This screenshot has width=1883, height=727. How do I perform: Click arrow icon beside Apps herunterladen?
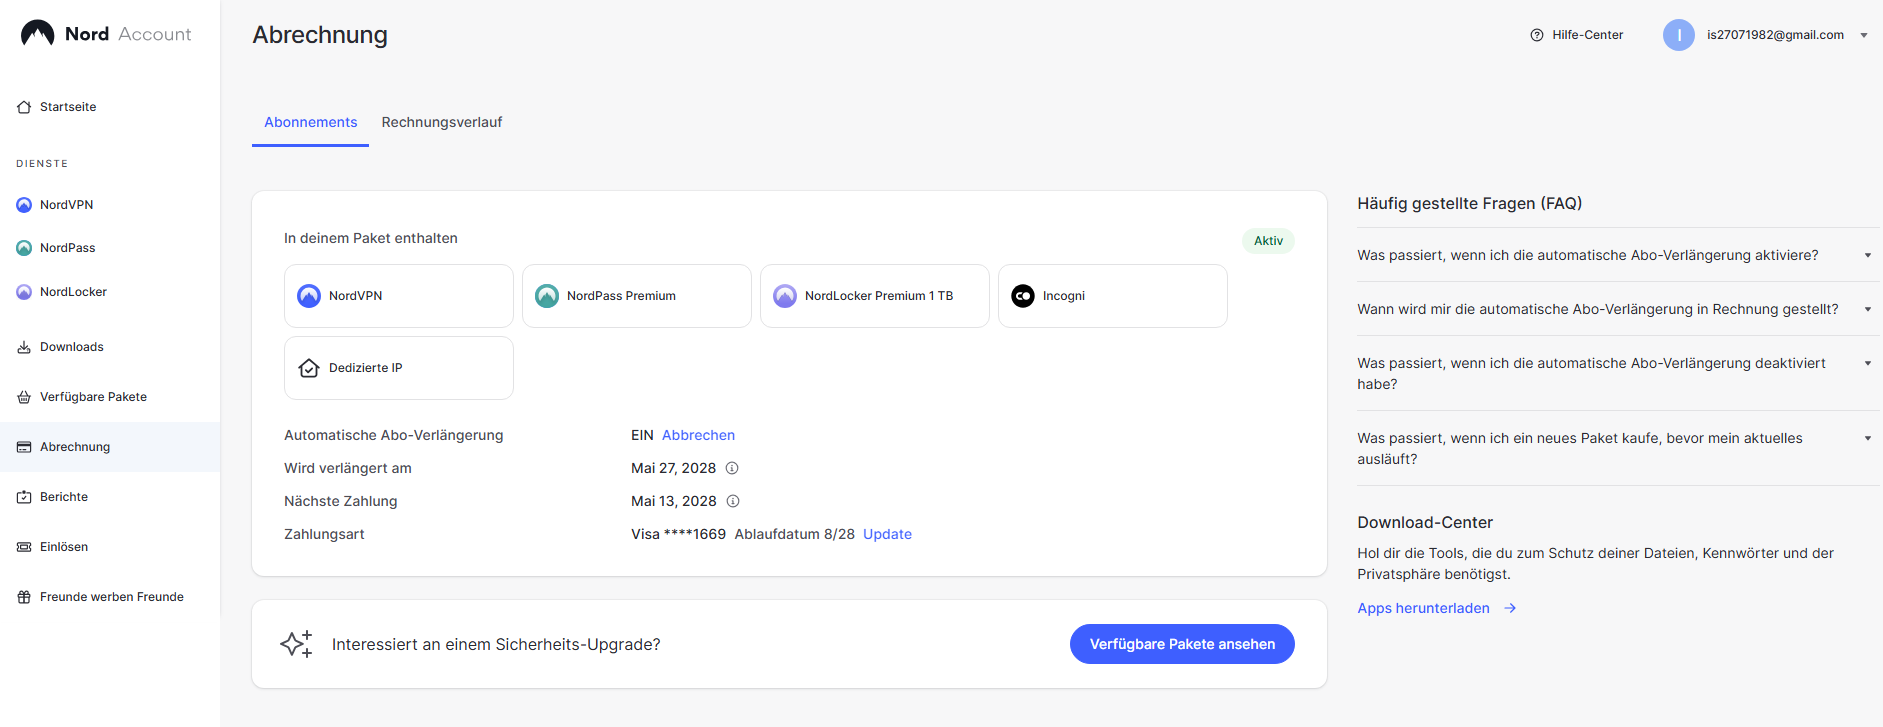1510,608
